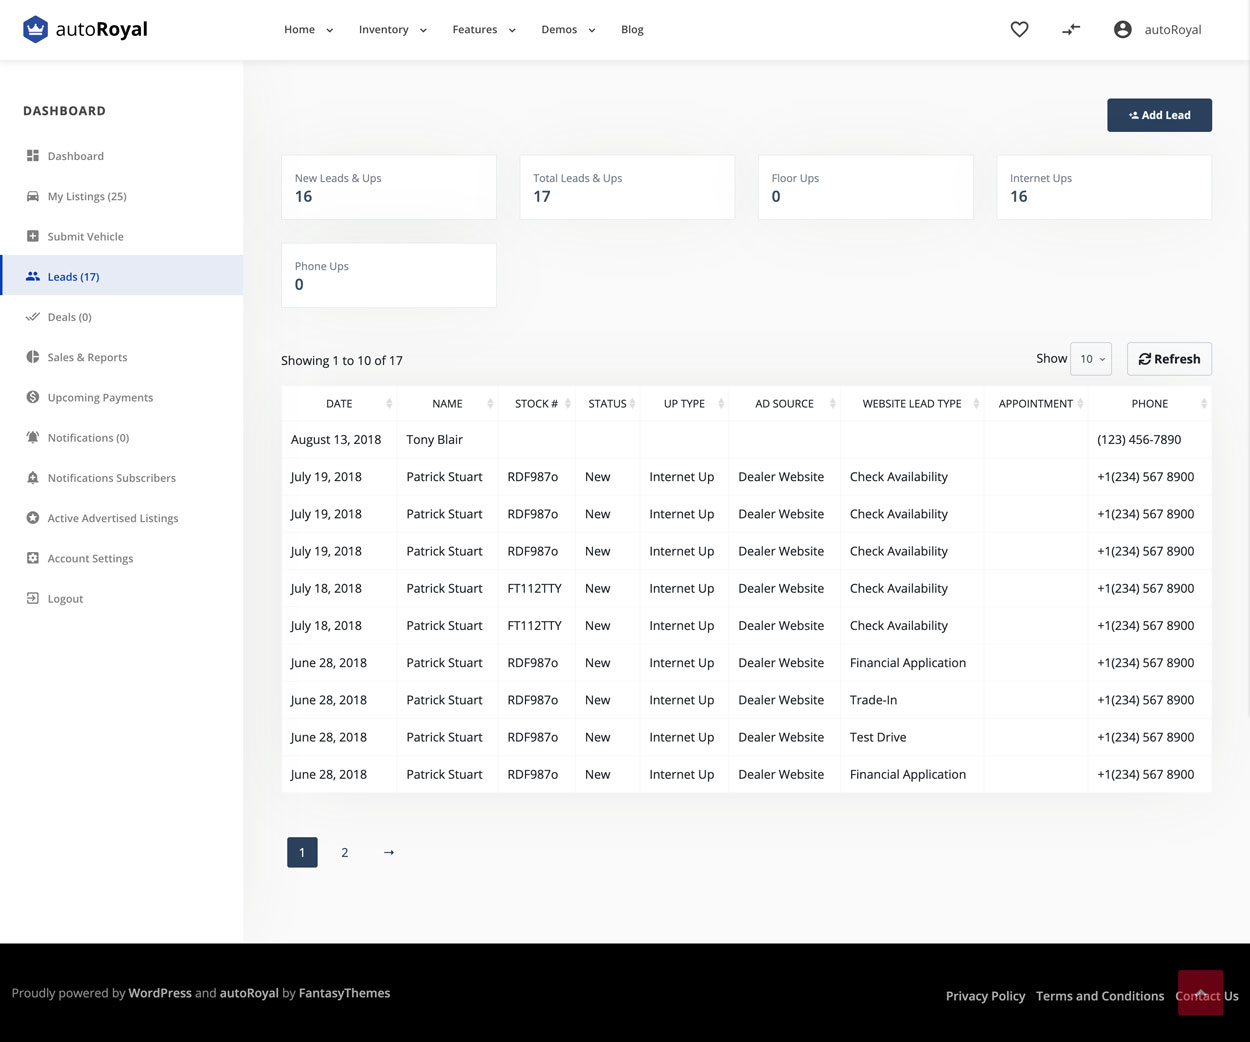Open the Contact Us footer link
1250x1042 pixels.
coord(1207,996)
